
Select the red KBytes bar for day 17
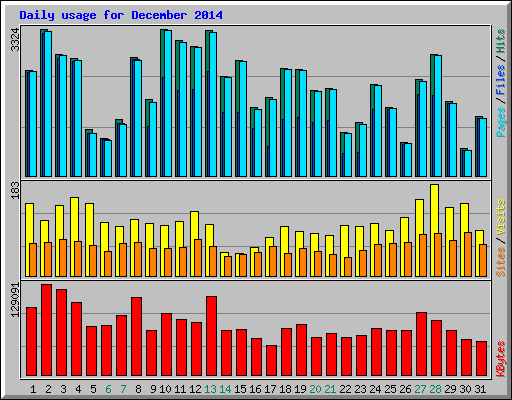[x=271, y=361]
